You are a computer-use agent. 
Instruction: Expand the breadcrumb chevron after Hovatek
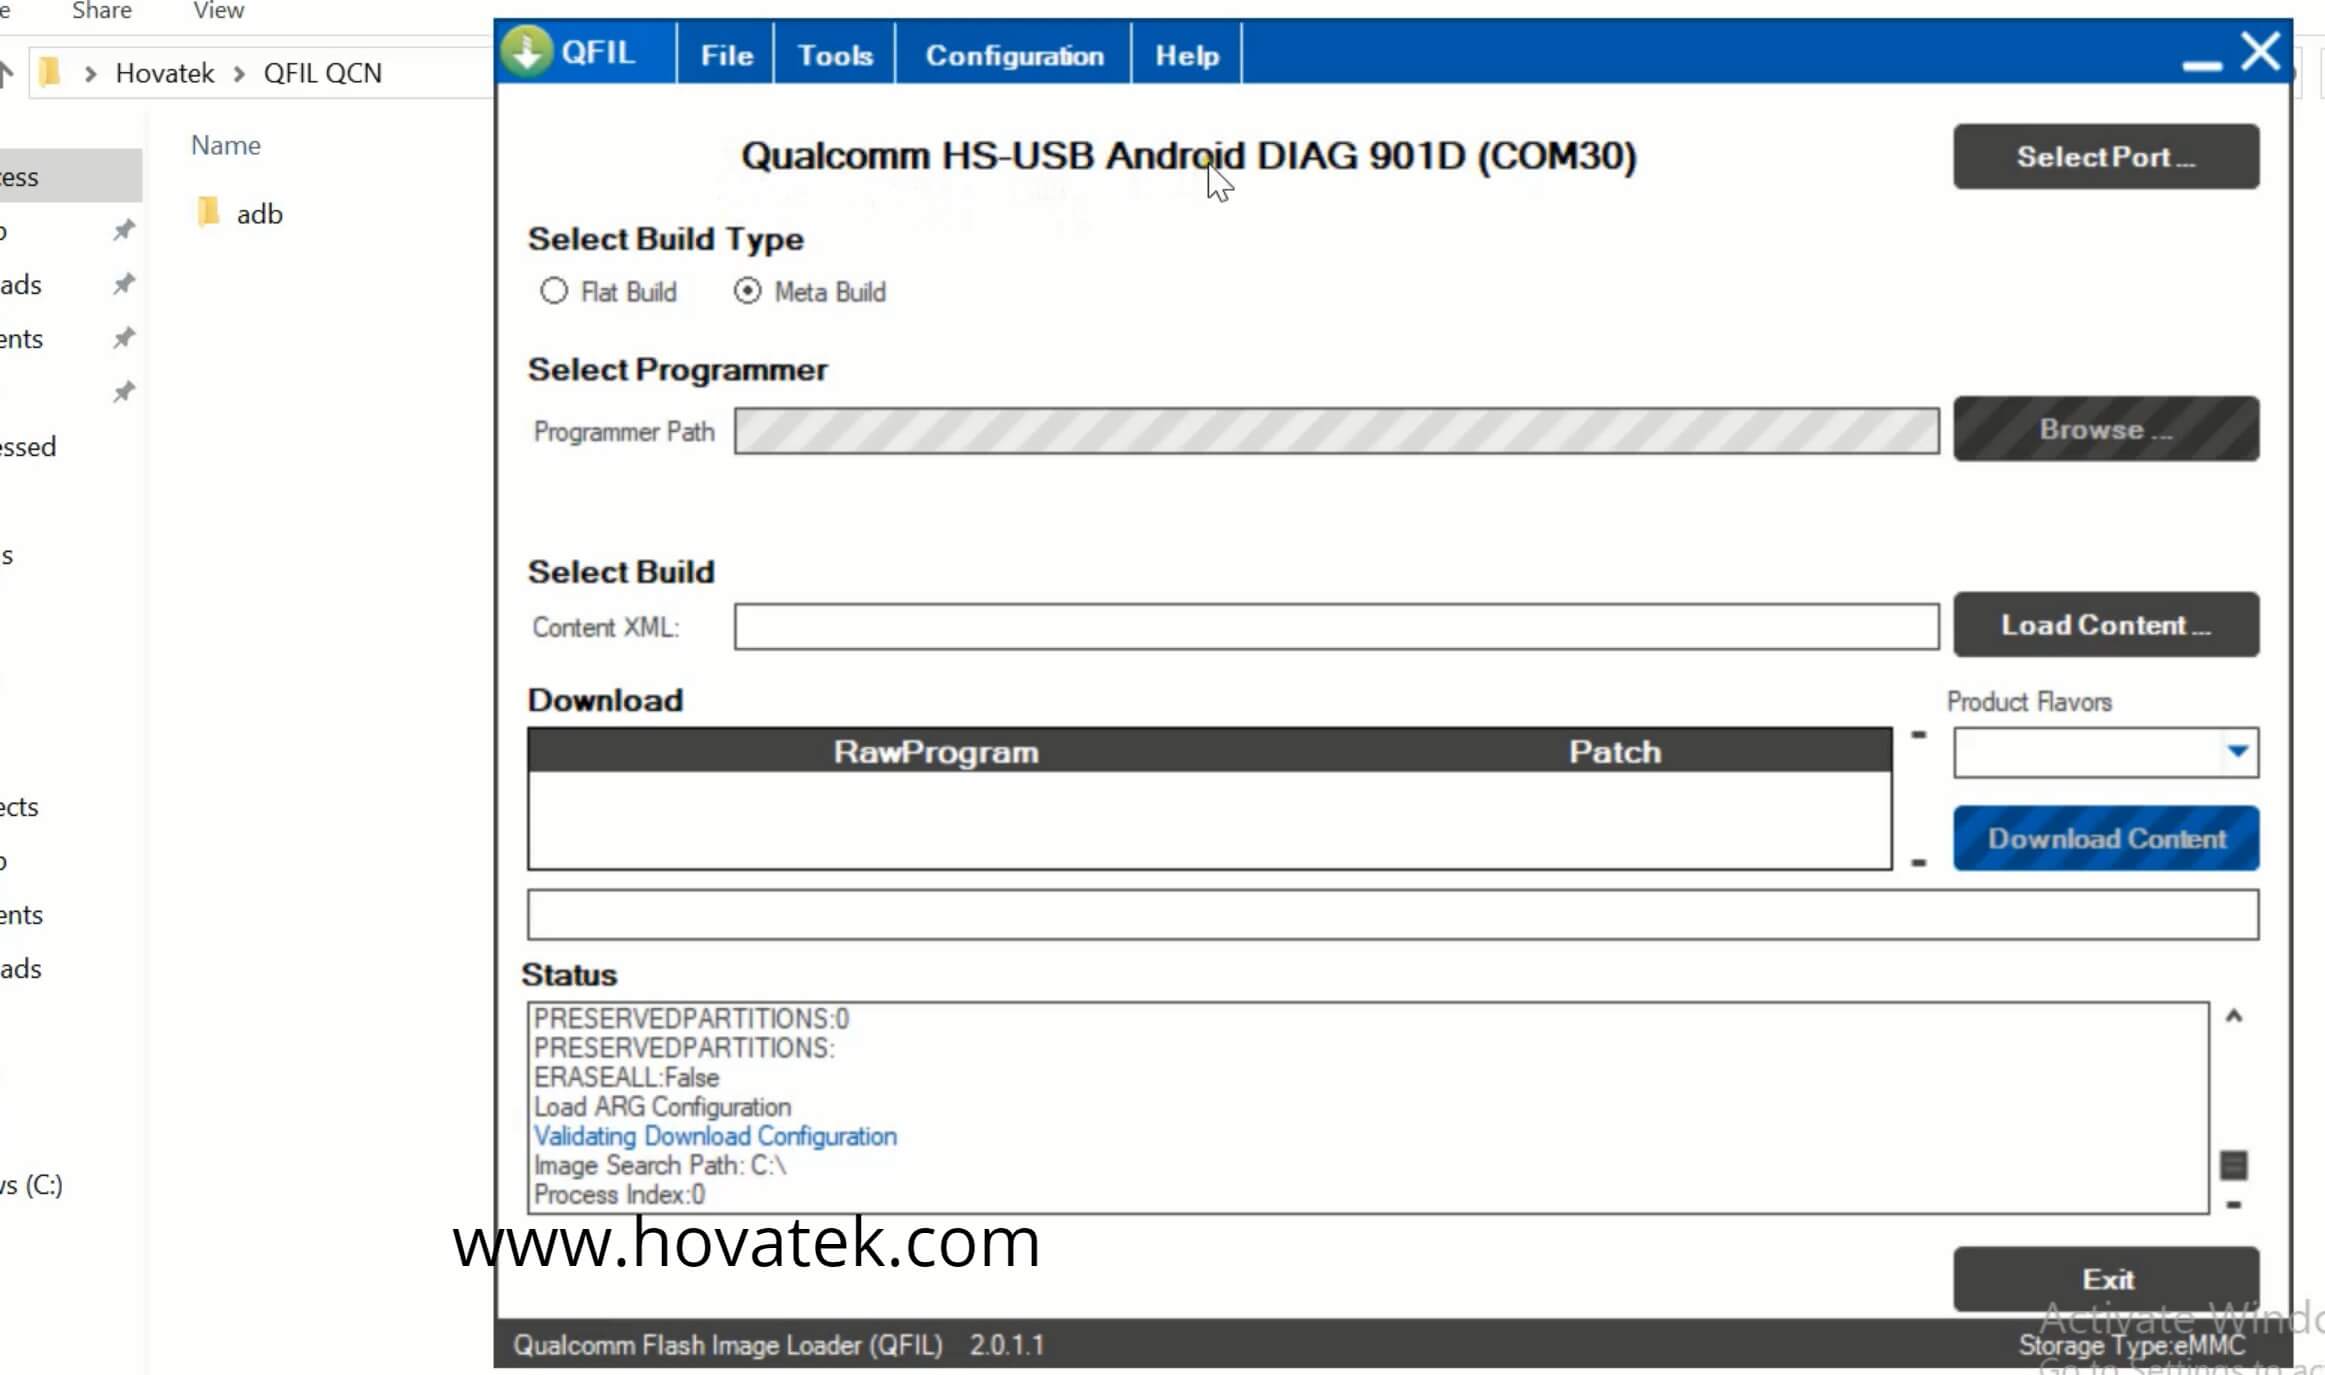click(x=238, y=73)
